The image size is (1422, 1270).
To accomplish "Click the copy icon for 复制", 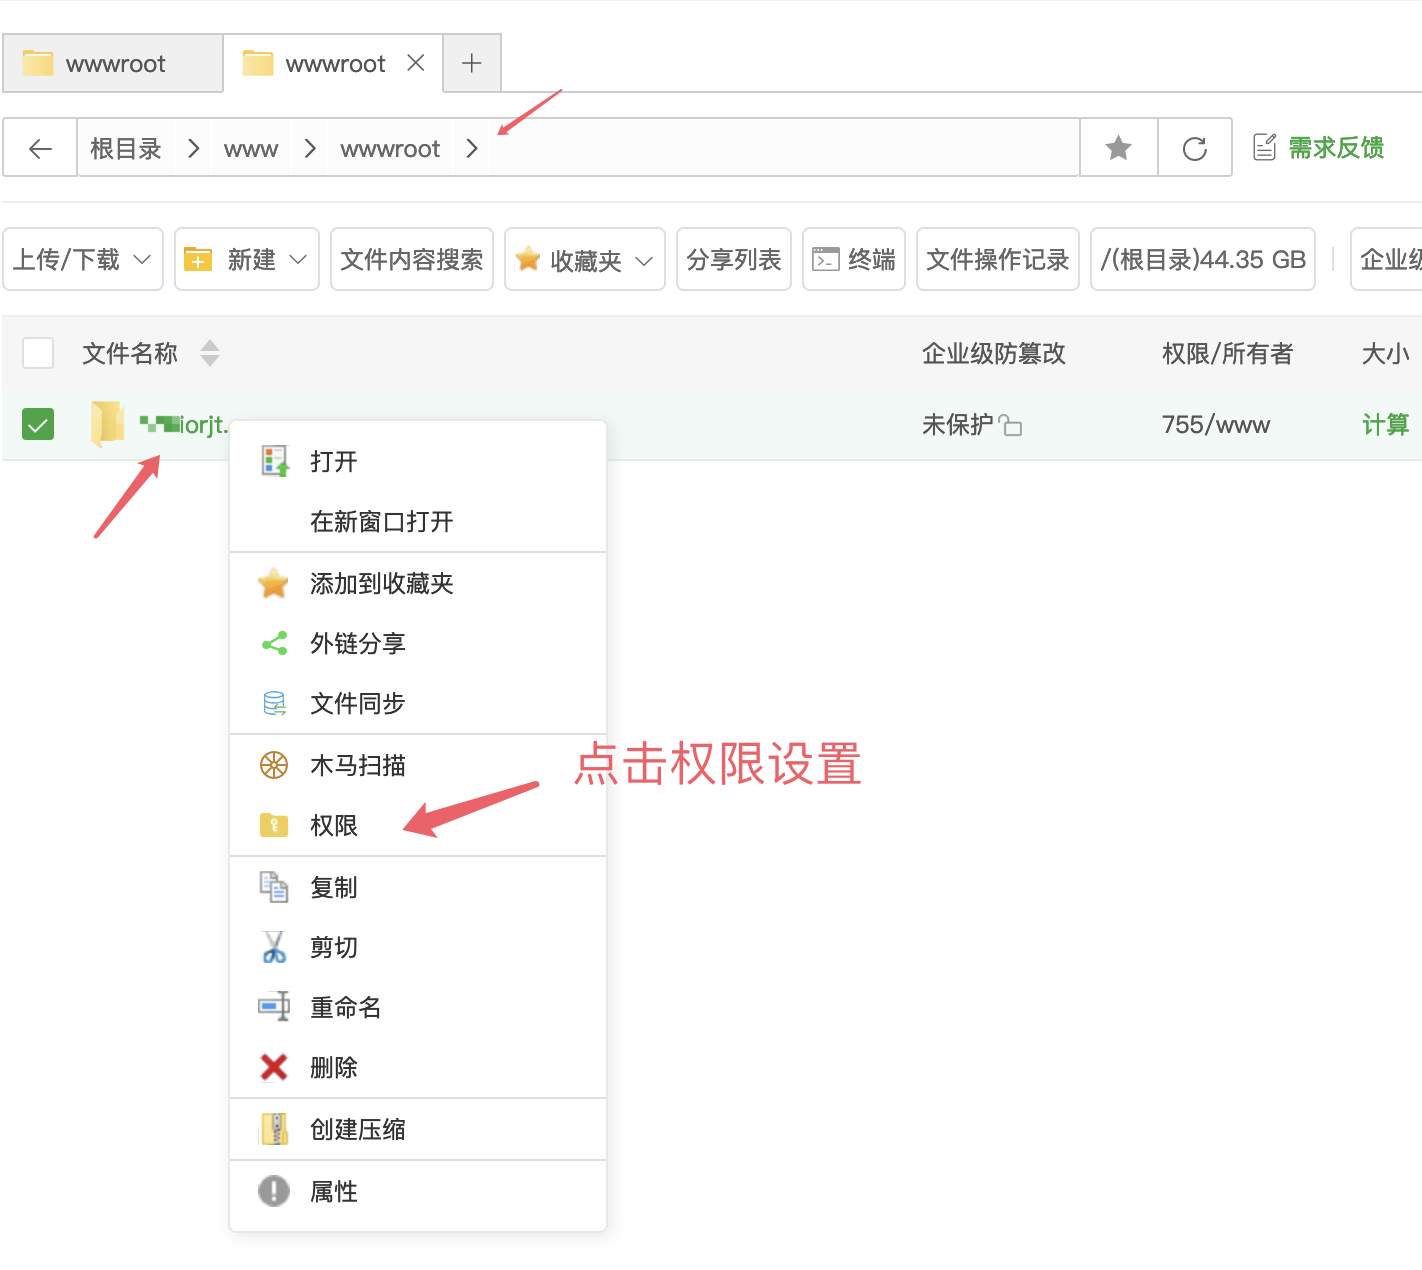I will pyautogui.click(x=274, y=887).
